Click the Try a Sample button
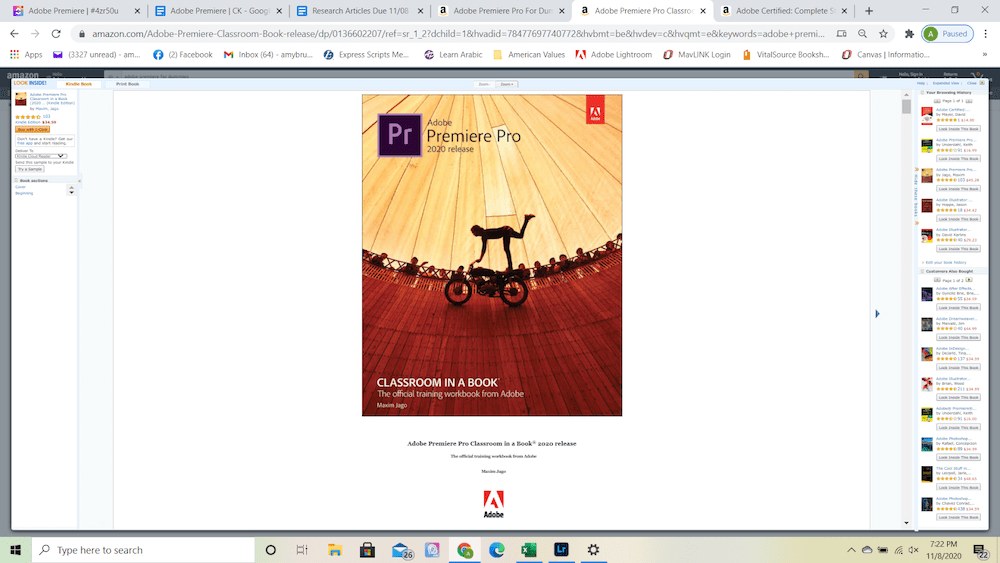 tap(30, 169)
